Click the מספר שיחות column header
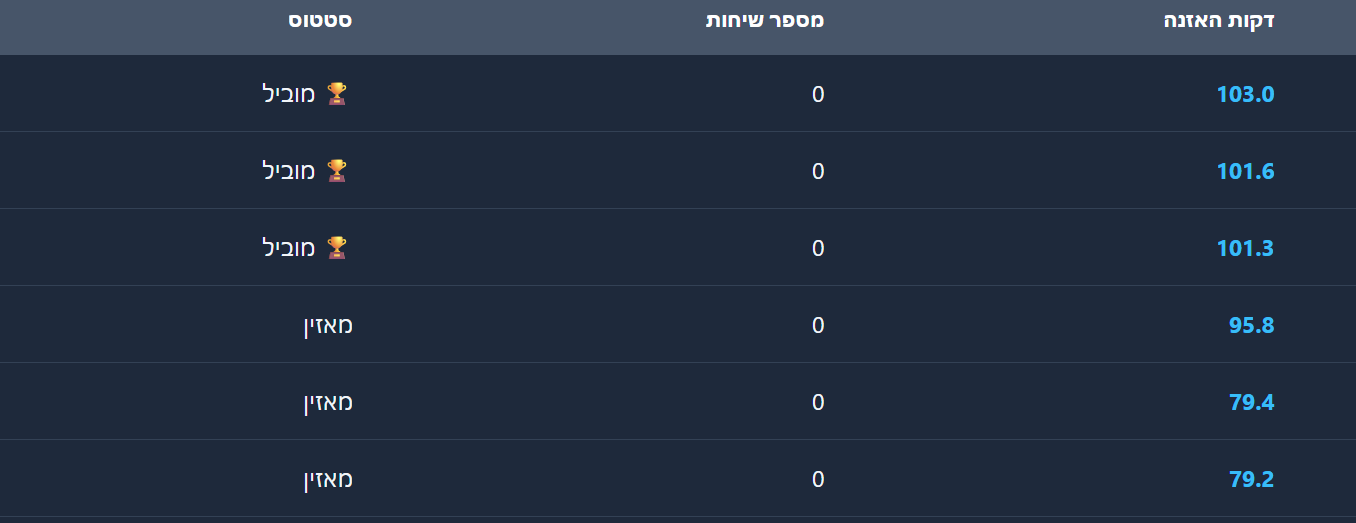 coord(765,21)
